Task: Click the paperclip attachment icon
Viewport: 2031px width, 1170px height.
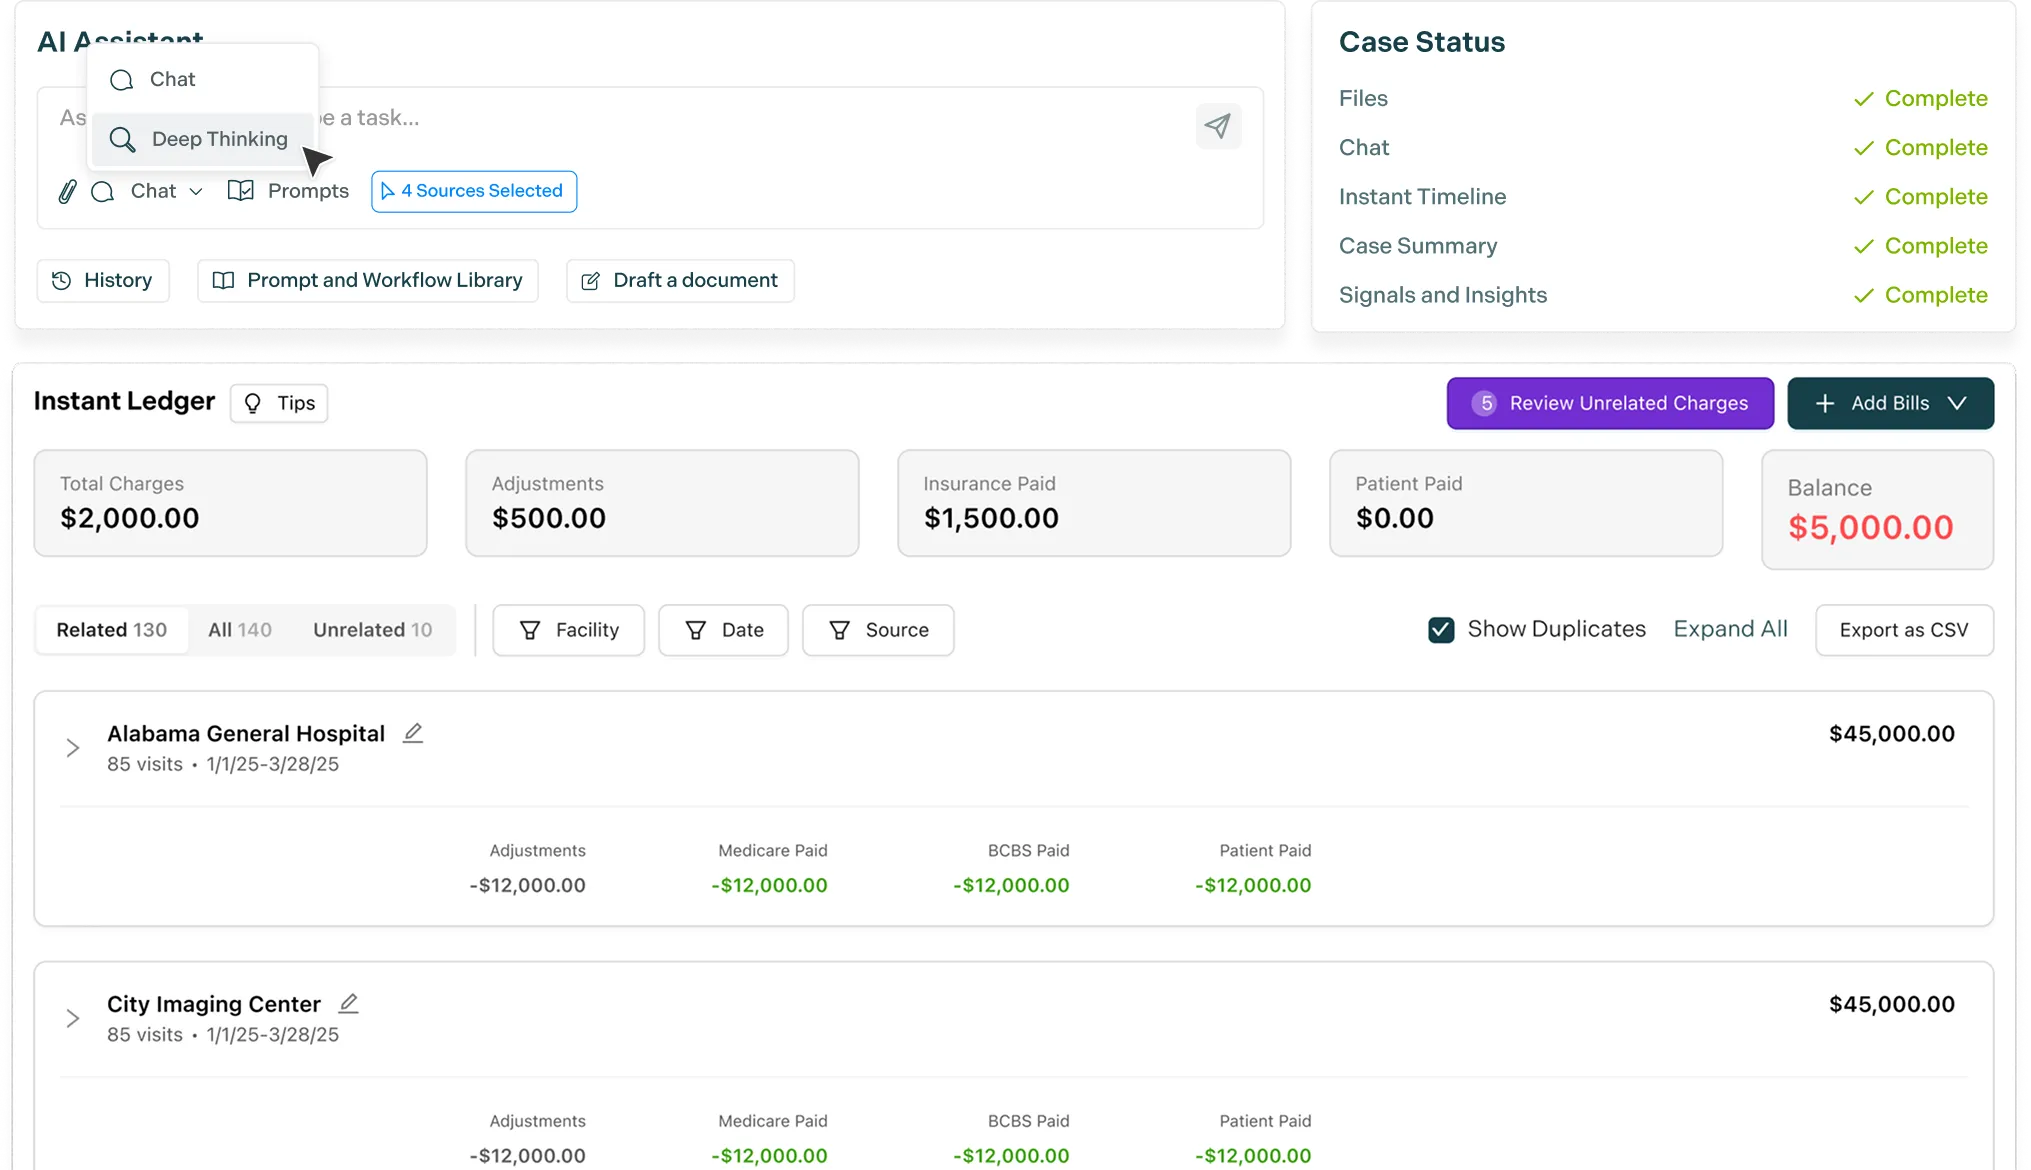Action: point(67,191)
